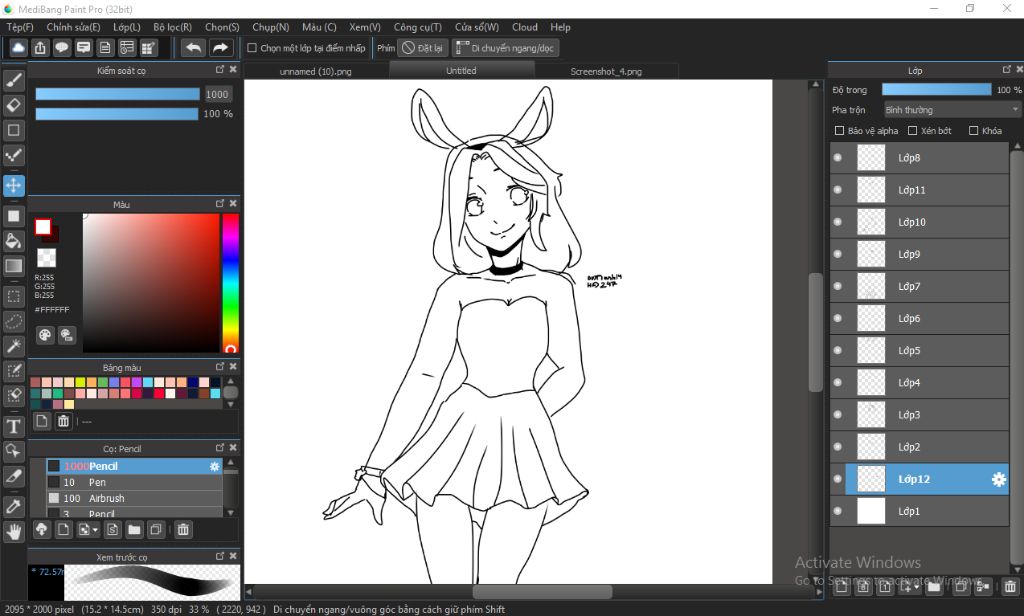Viewport: 1024px width, 616px height.
Task: Delete brush with the Cọ panel trash icon
Action: (184, 530)
